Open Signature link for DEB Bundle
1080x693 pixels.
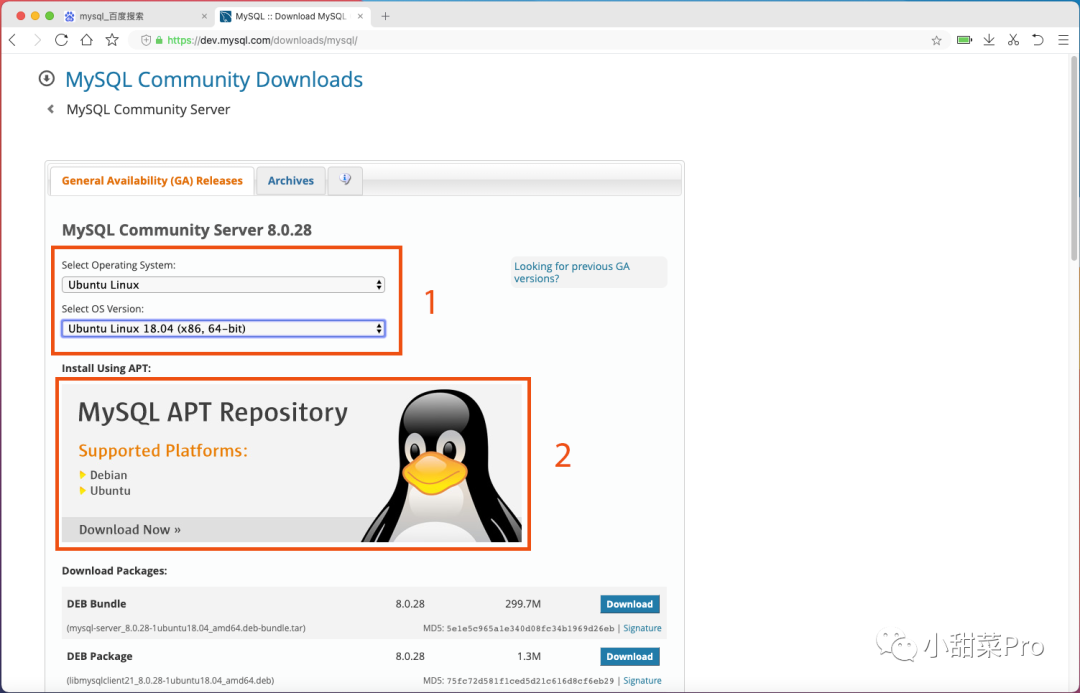[x=642, y=628]
